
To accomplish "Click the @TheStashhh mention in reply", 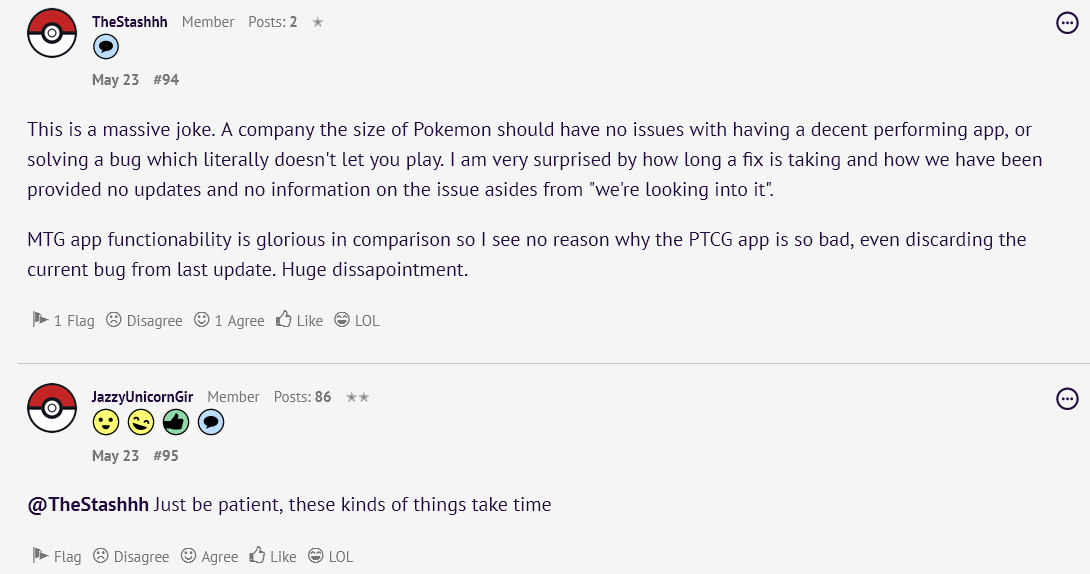I will [x=88, y=505].
